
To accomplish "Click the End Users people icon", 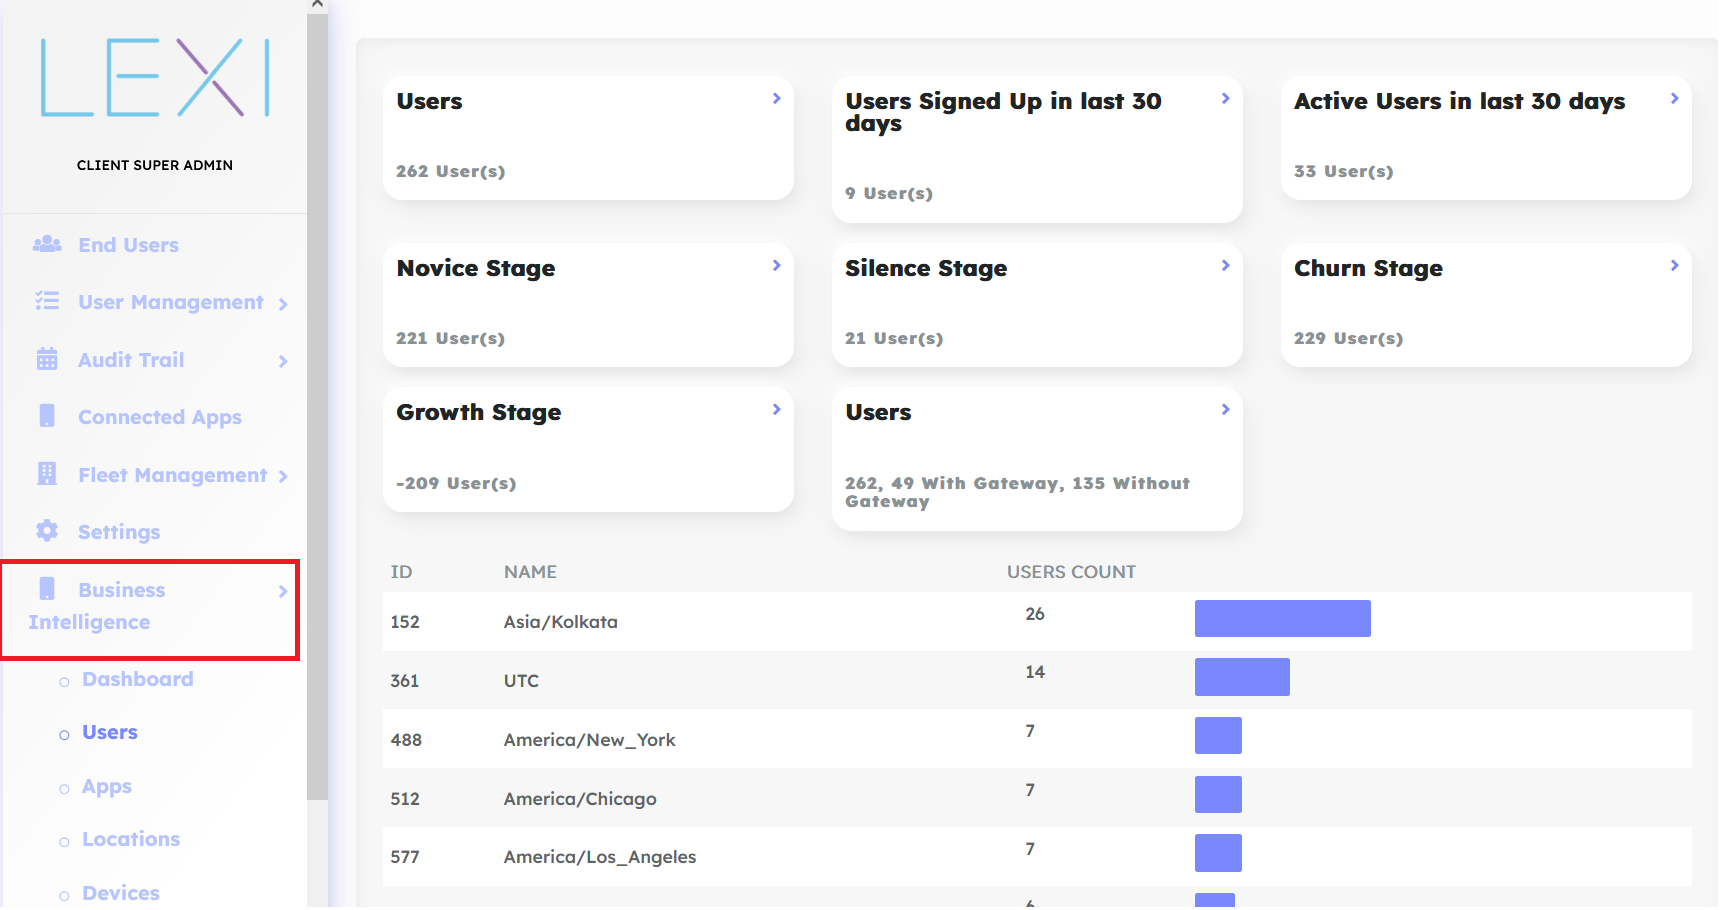I will pyautogui.click(x=47, y=245).
